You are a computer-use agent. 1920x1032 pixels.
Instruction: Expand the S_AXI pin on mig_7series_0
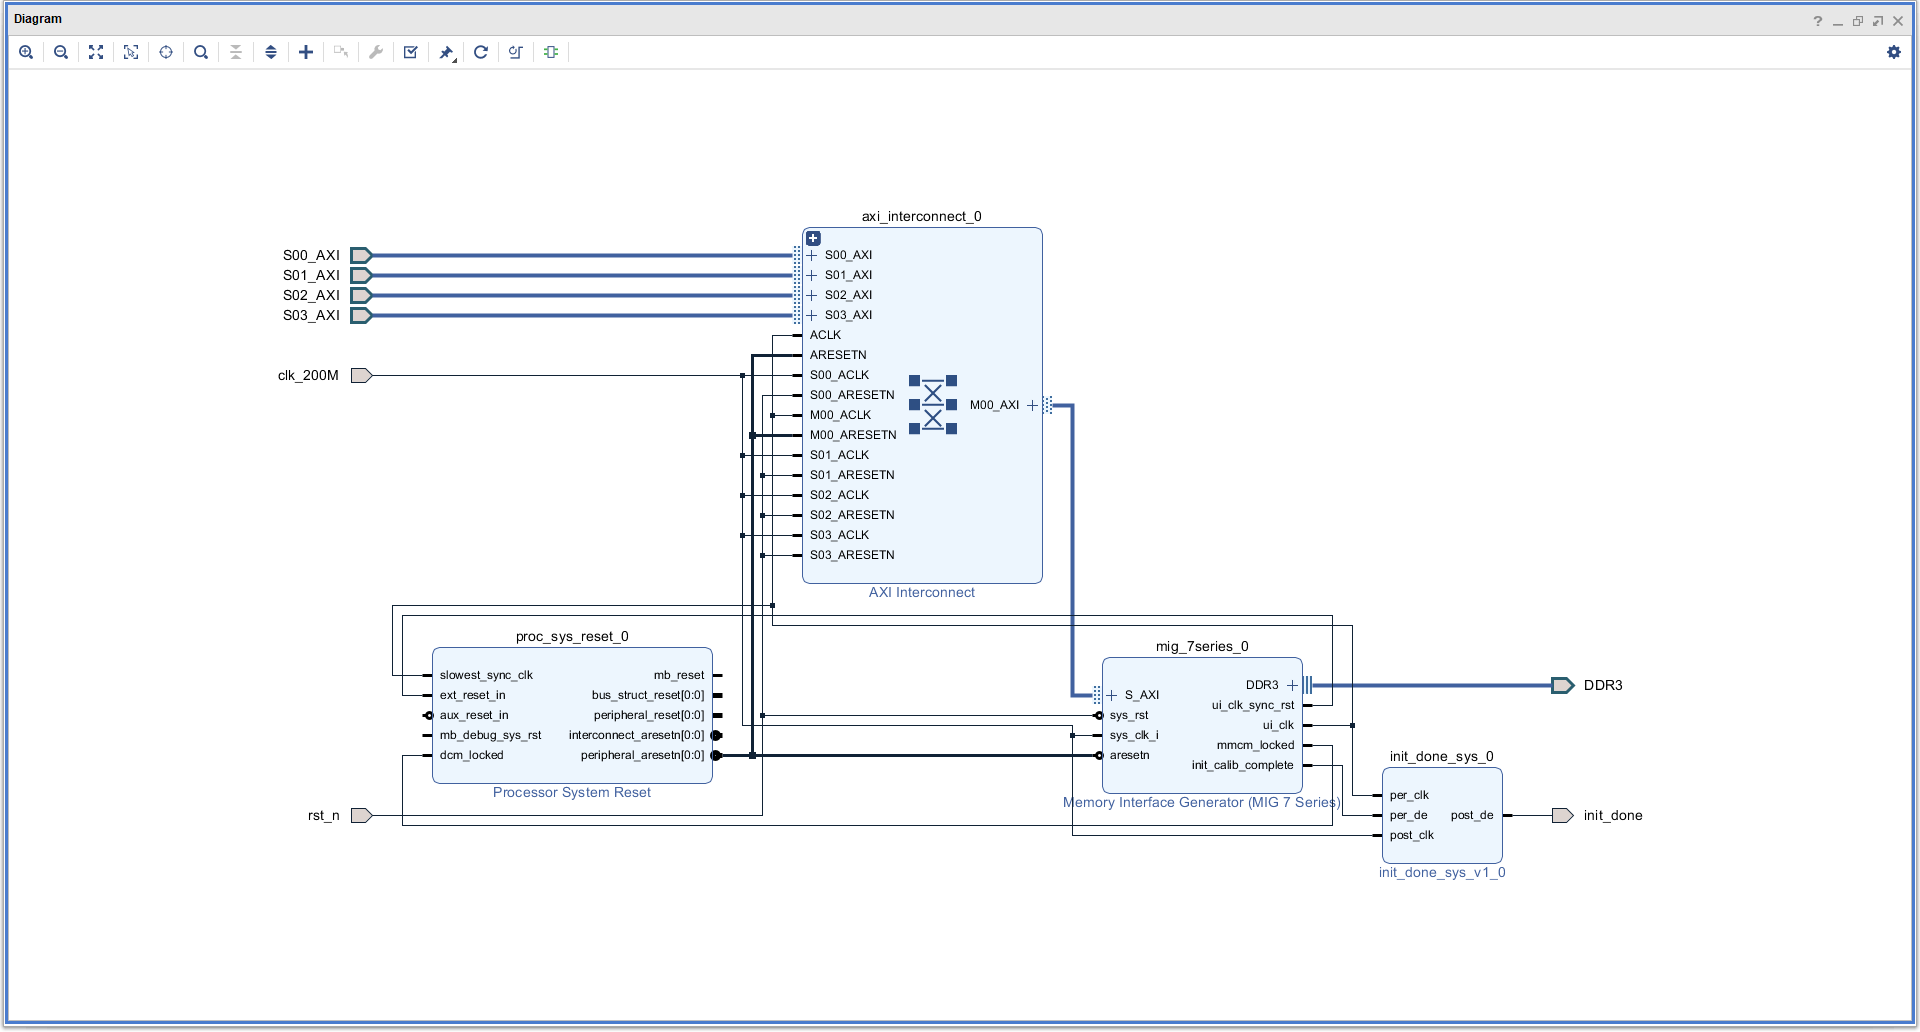(x=1111, y=695)
